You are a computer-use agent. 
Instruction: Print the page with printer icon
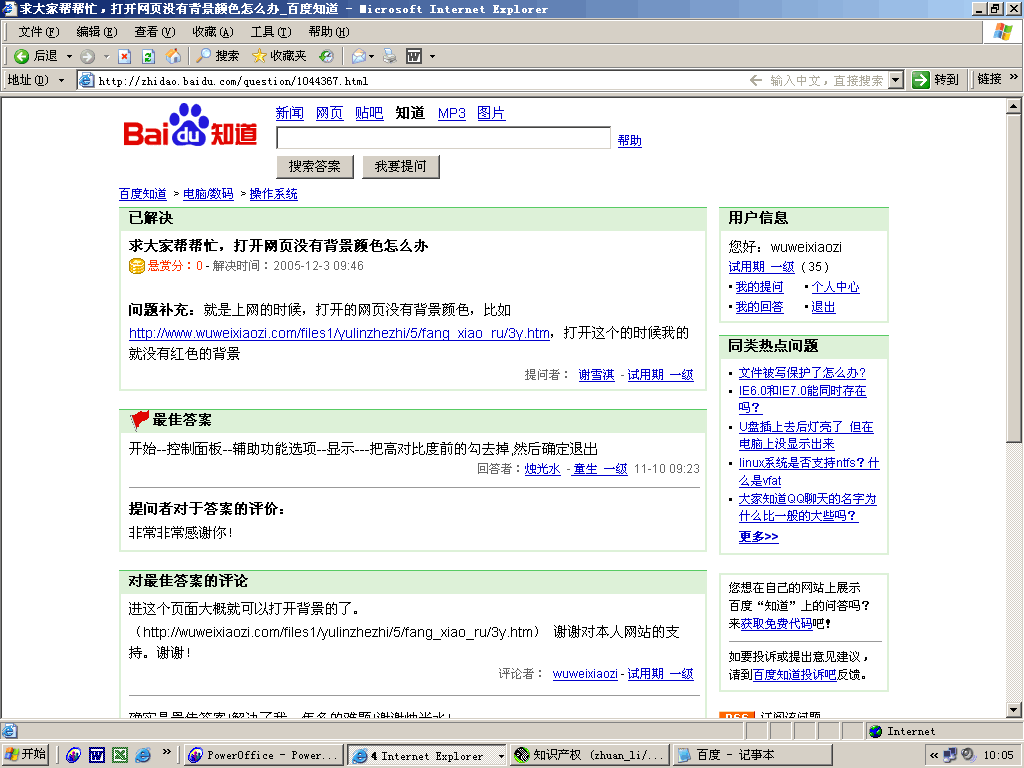(x=390, y=56)
